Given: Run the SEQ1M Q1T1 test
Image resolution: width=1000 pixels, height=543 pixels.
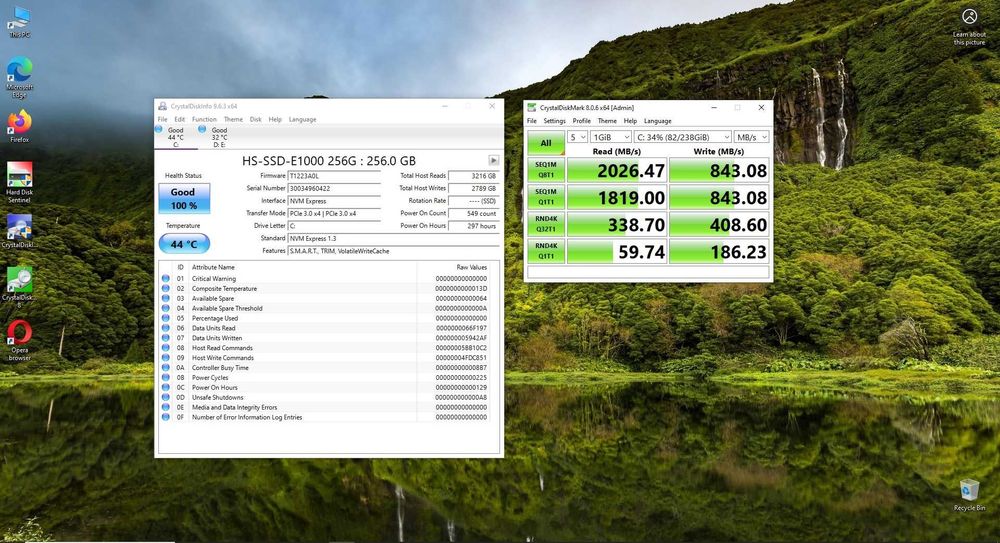Looking at the screenshot, I should coord(546,197).
